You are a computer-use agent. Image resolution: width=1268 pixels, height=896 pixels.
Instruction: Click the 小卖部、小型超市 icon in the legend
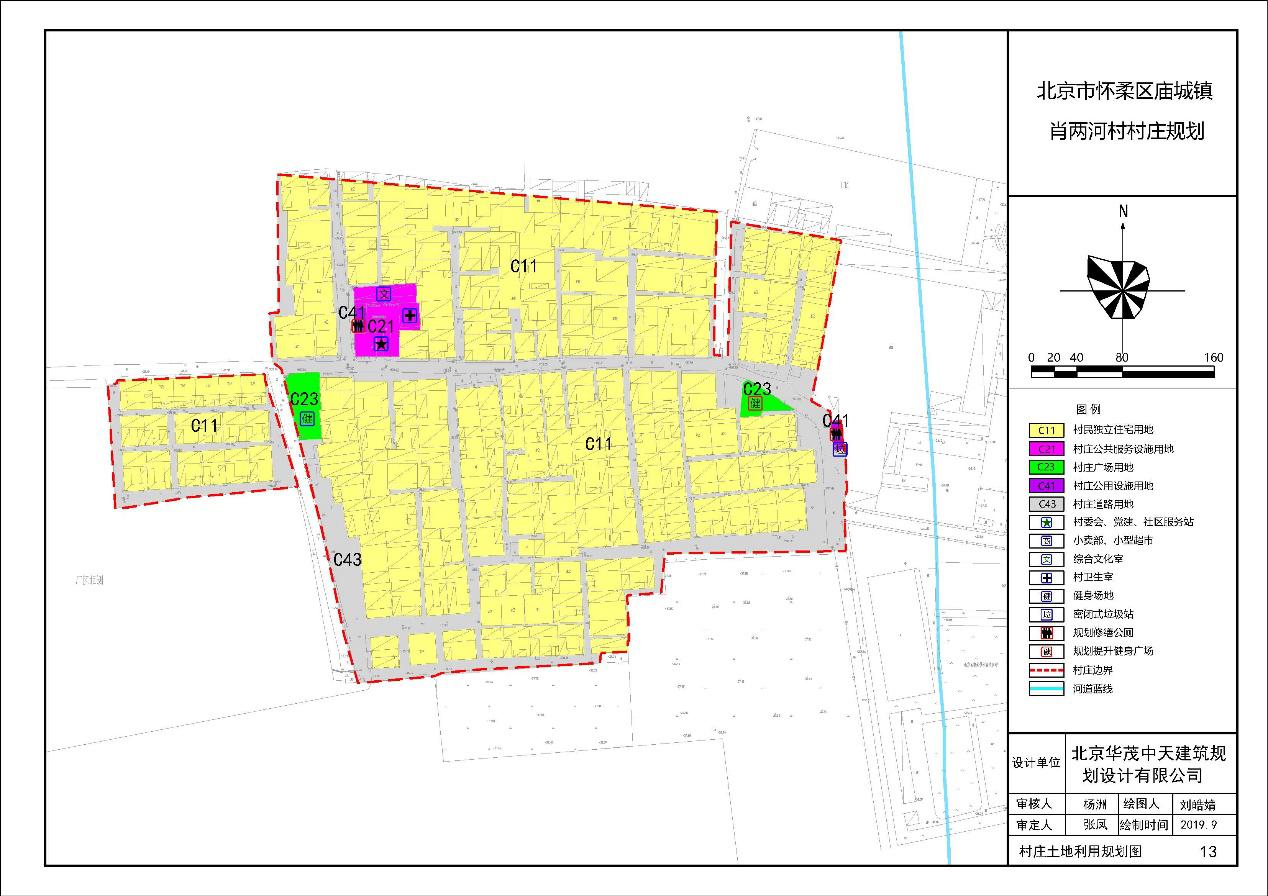[x=1047, y=541]
